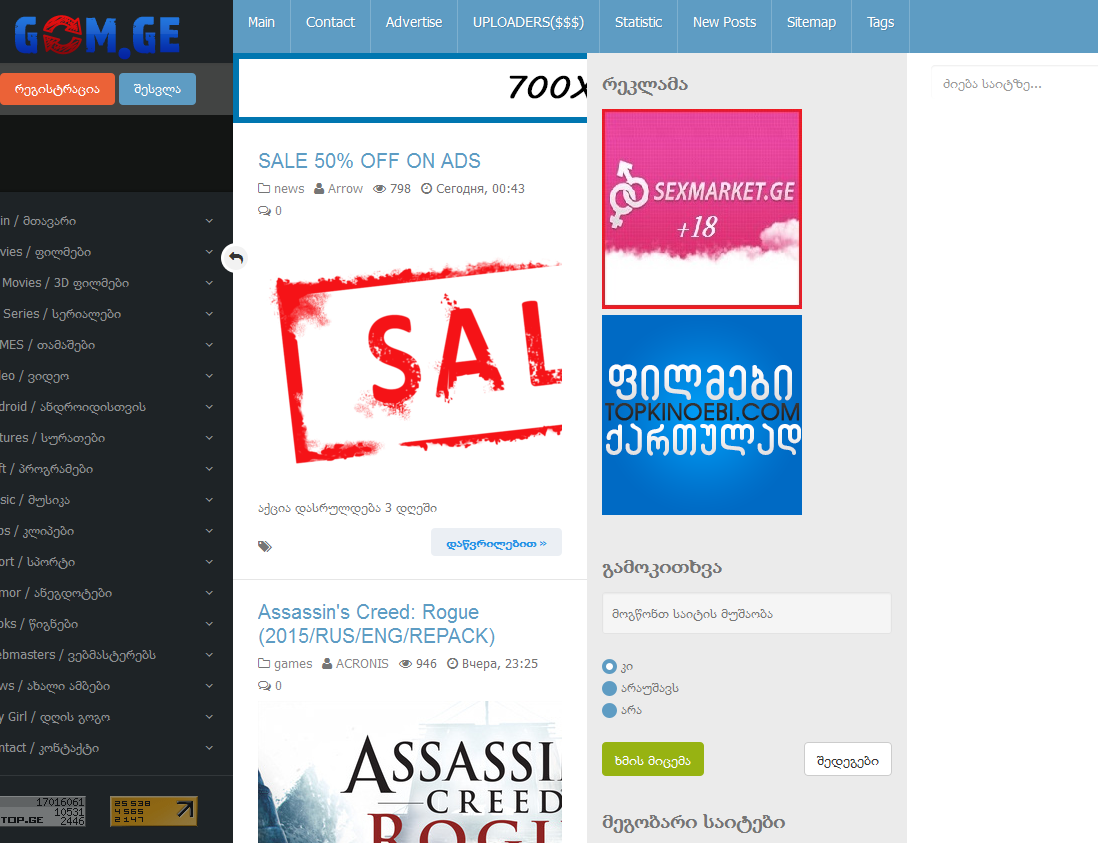Click the TOP.GE counter badge
Screen dimensions: 1098x843
coord(42,811)
